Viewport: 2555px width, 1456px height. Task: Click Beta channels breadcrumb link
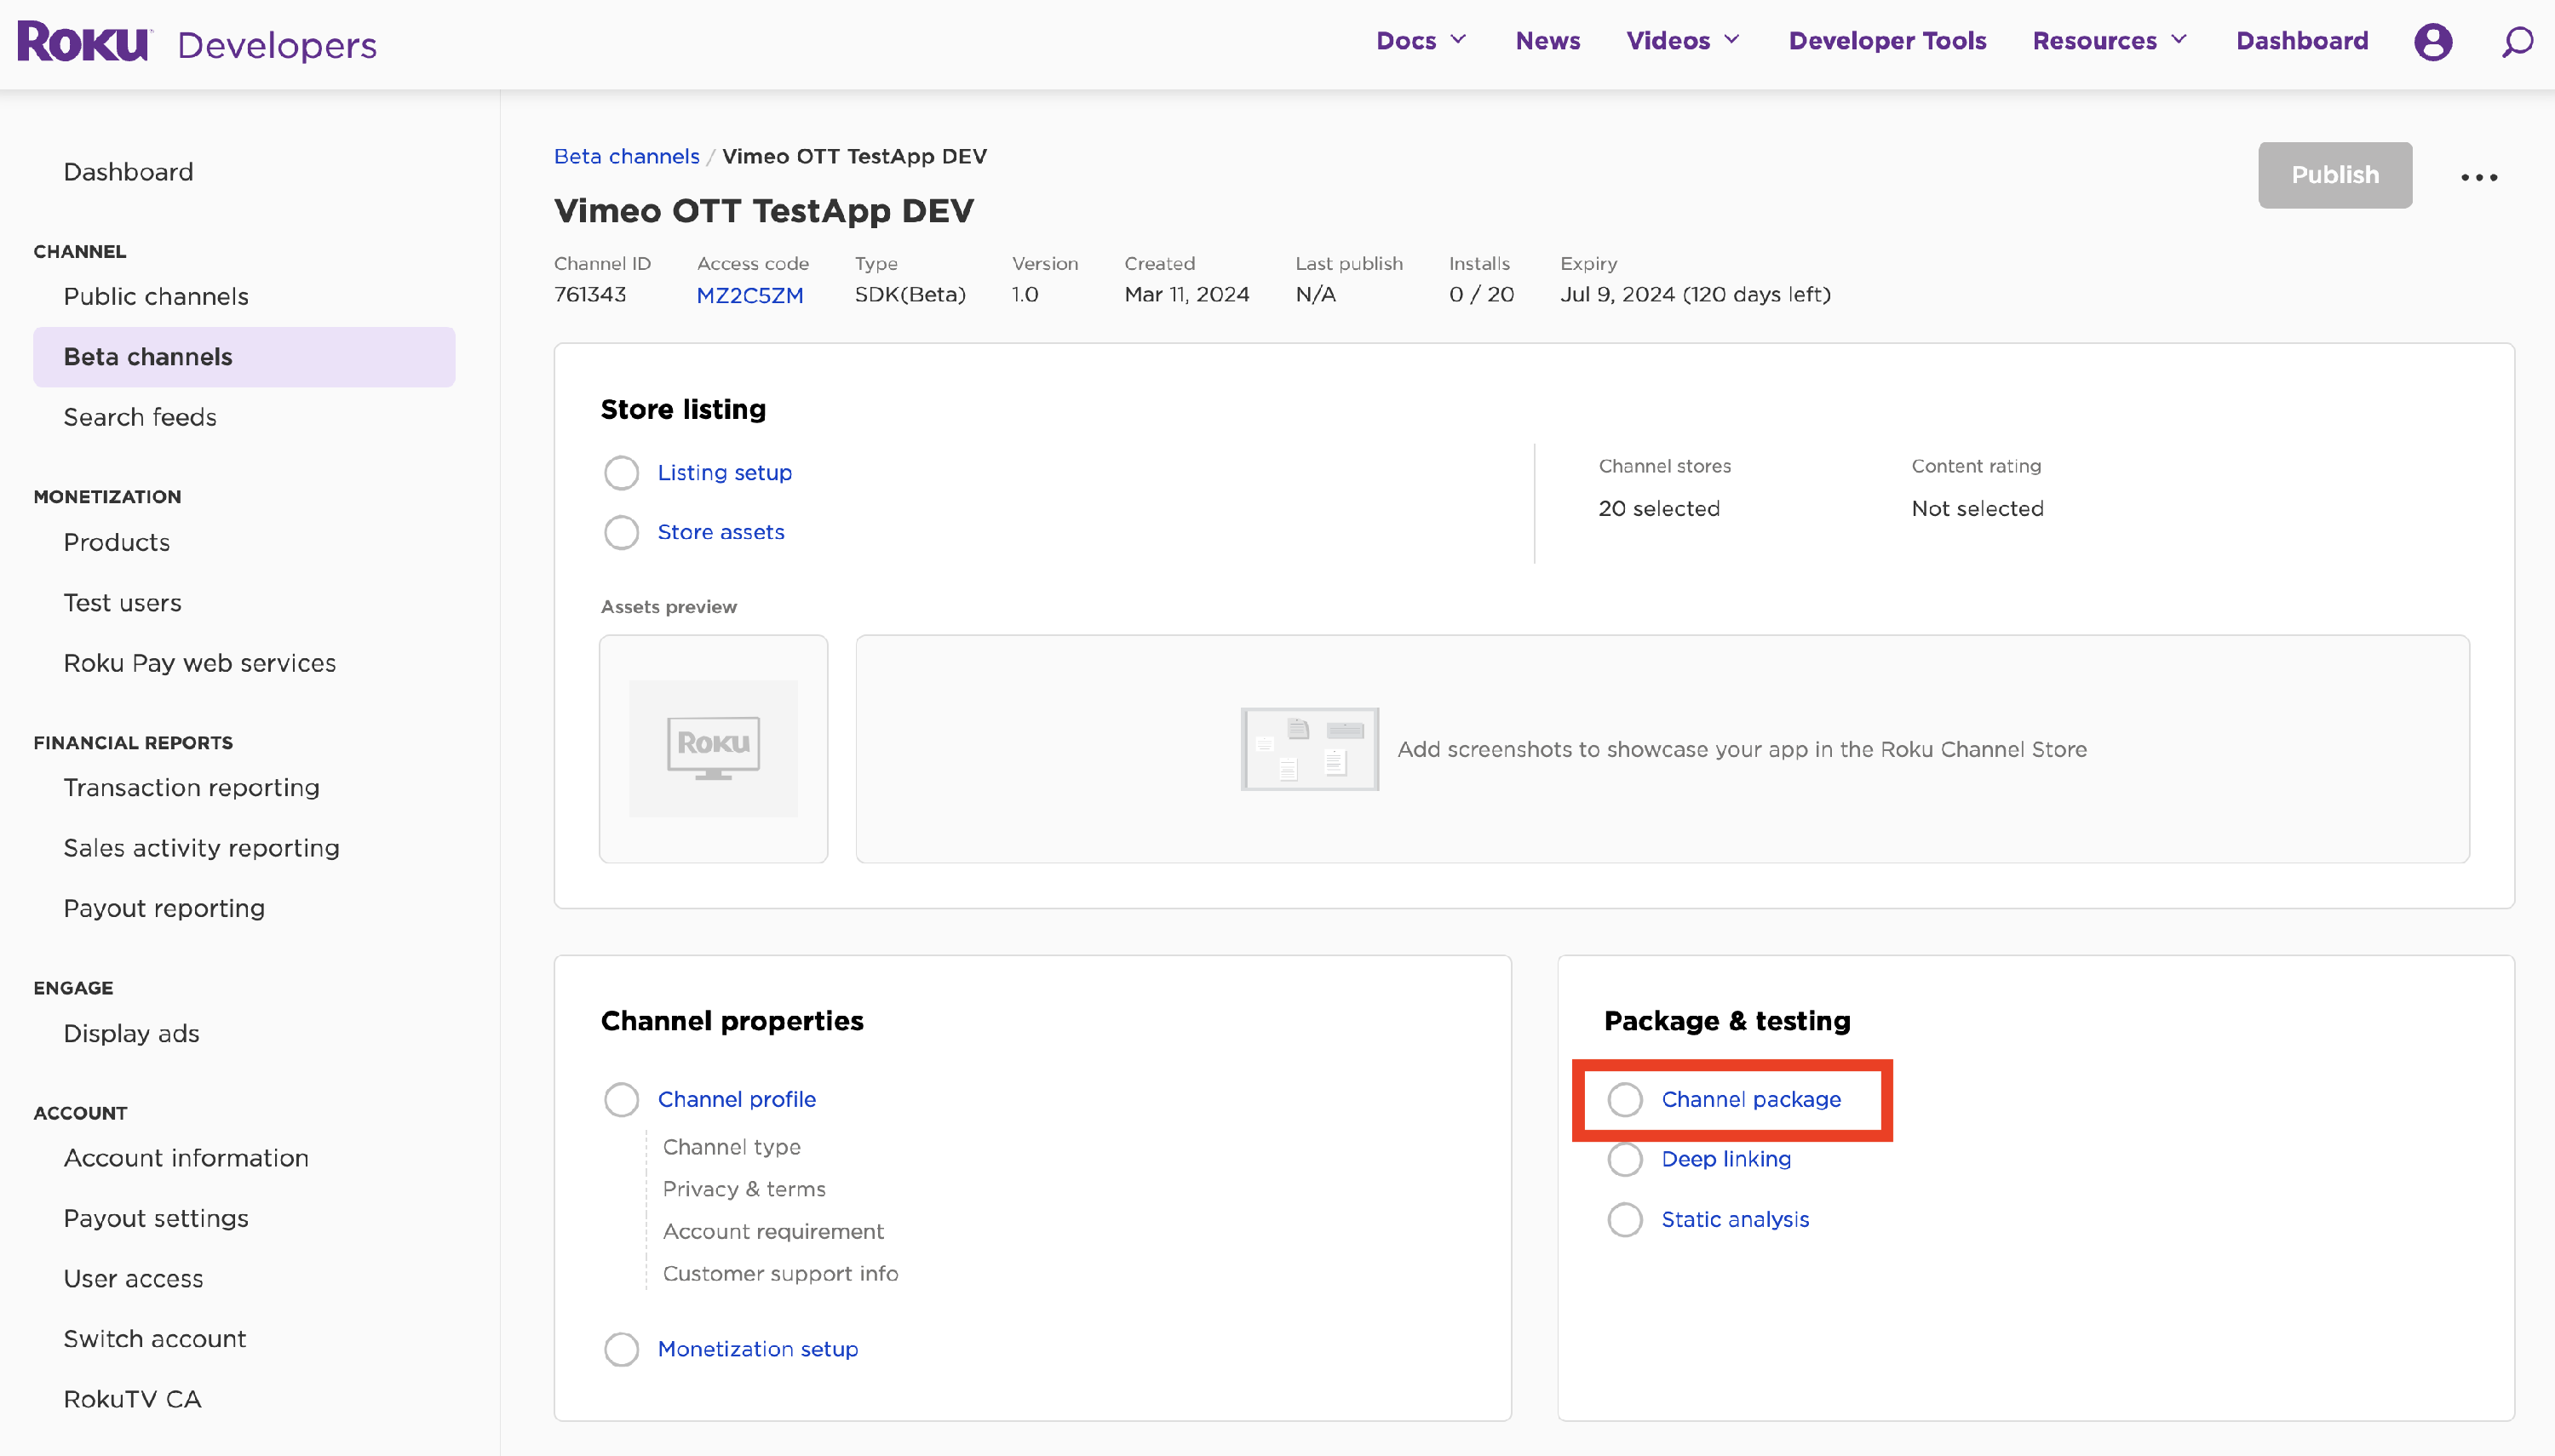(x=626, y=156)
